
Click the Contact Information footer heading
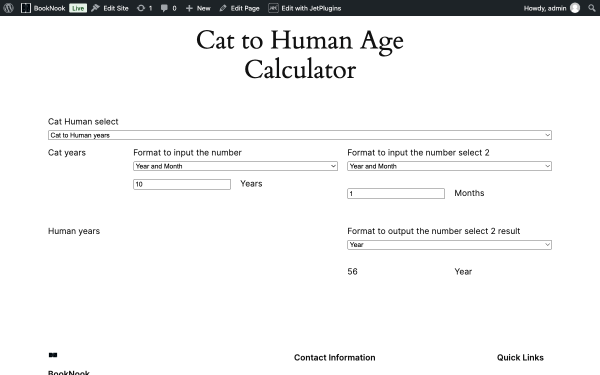coord(334,357)
